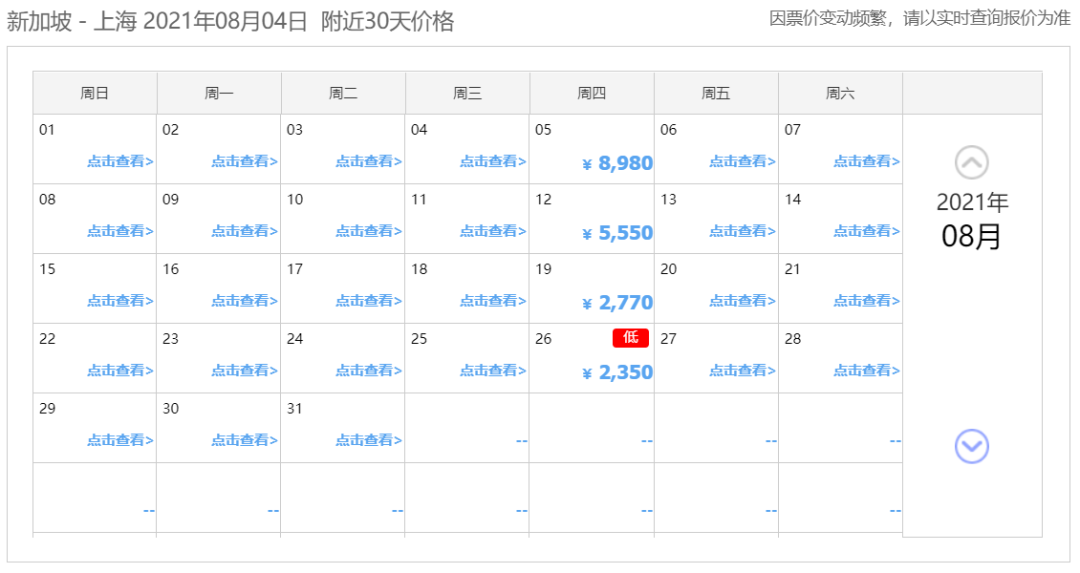1080x573 pixels.
Task: Click 点击查看 on day 23
Action: 244,370
